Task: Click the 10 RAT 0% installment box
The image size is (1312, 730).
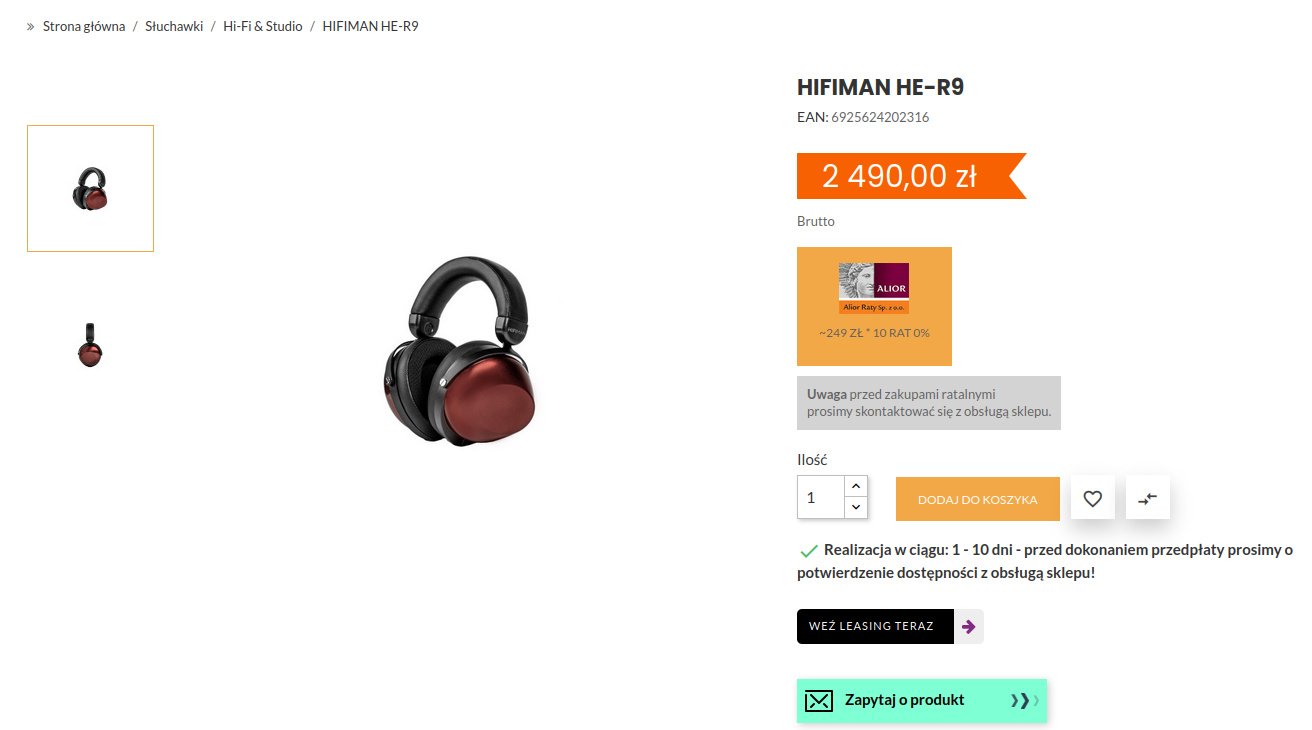Action: (874, 306)
